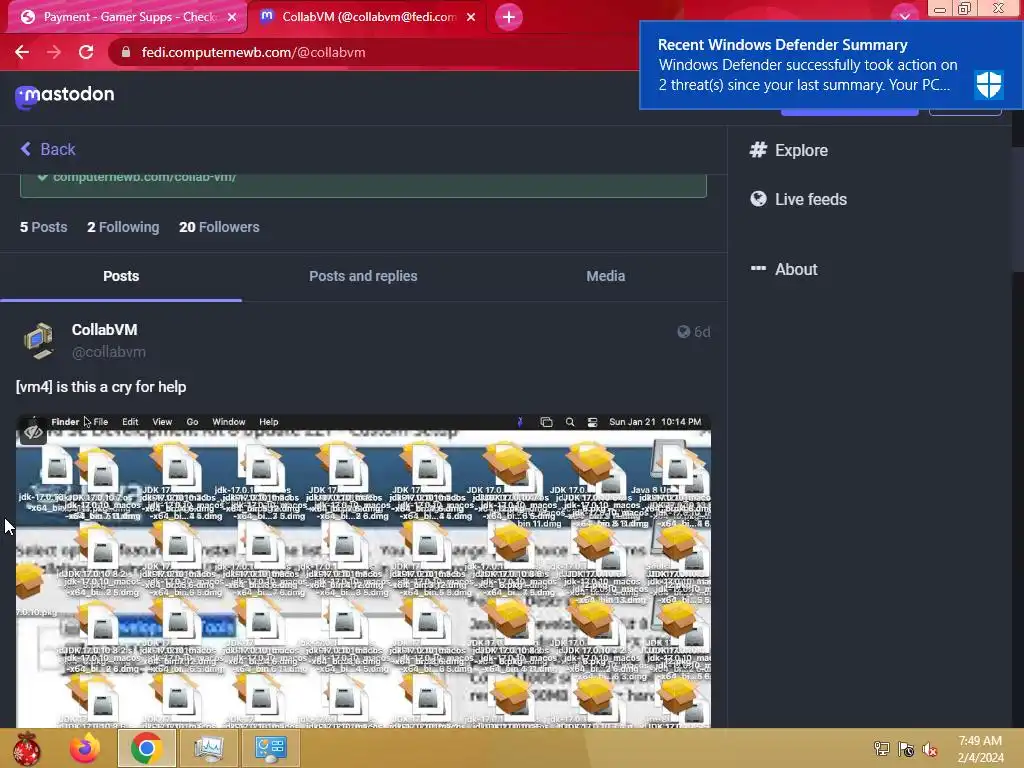Viewport: 1024px width, 768px height.
Task: Open Firefox from the taskbar
Action: [86, 748]
